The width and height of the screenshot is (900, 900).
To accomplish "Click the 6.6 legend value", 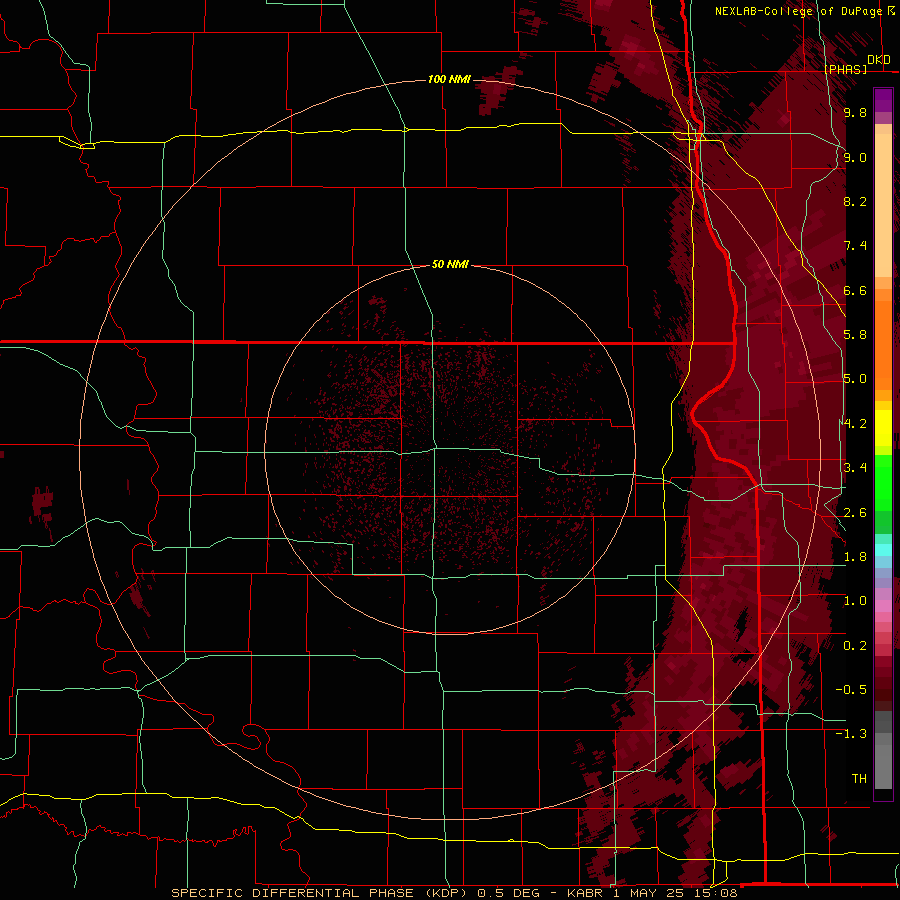I will pos(855,290).
